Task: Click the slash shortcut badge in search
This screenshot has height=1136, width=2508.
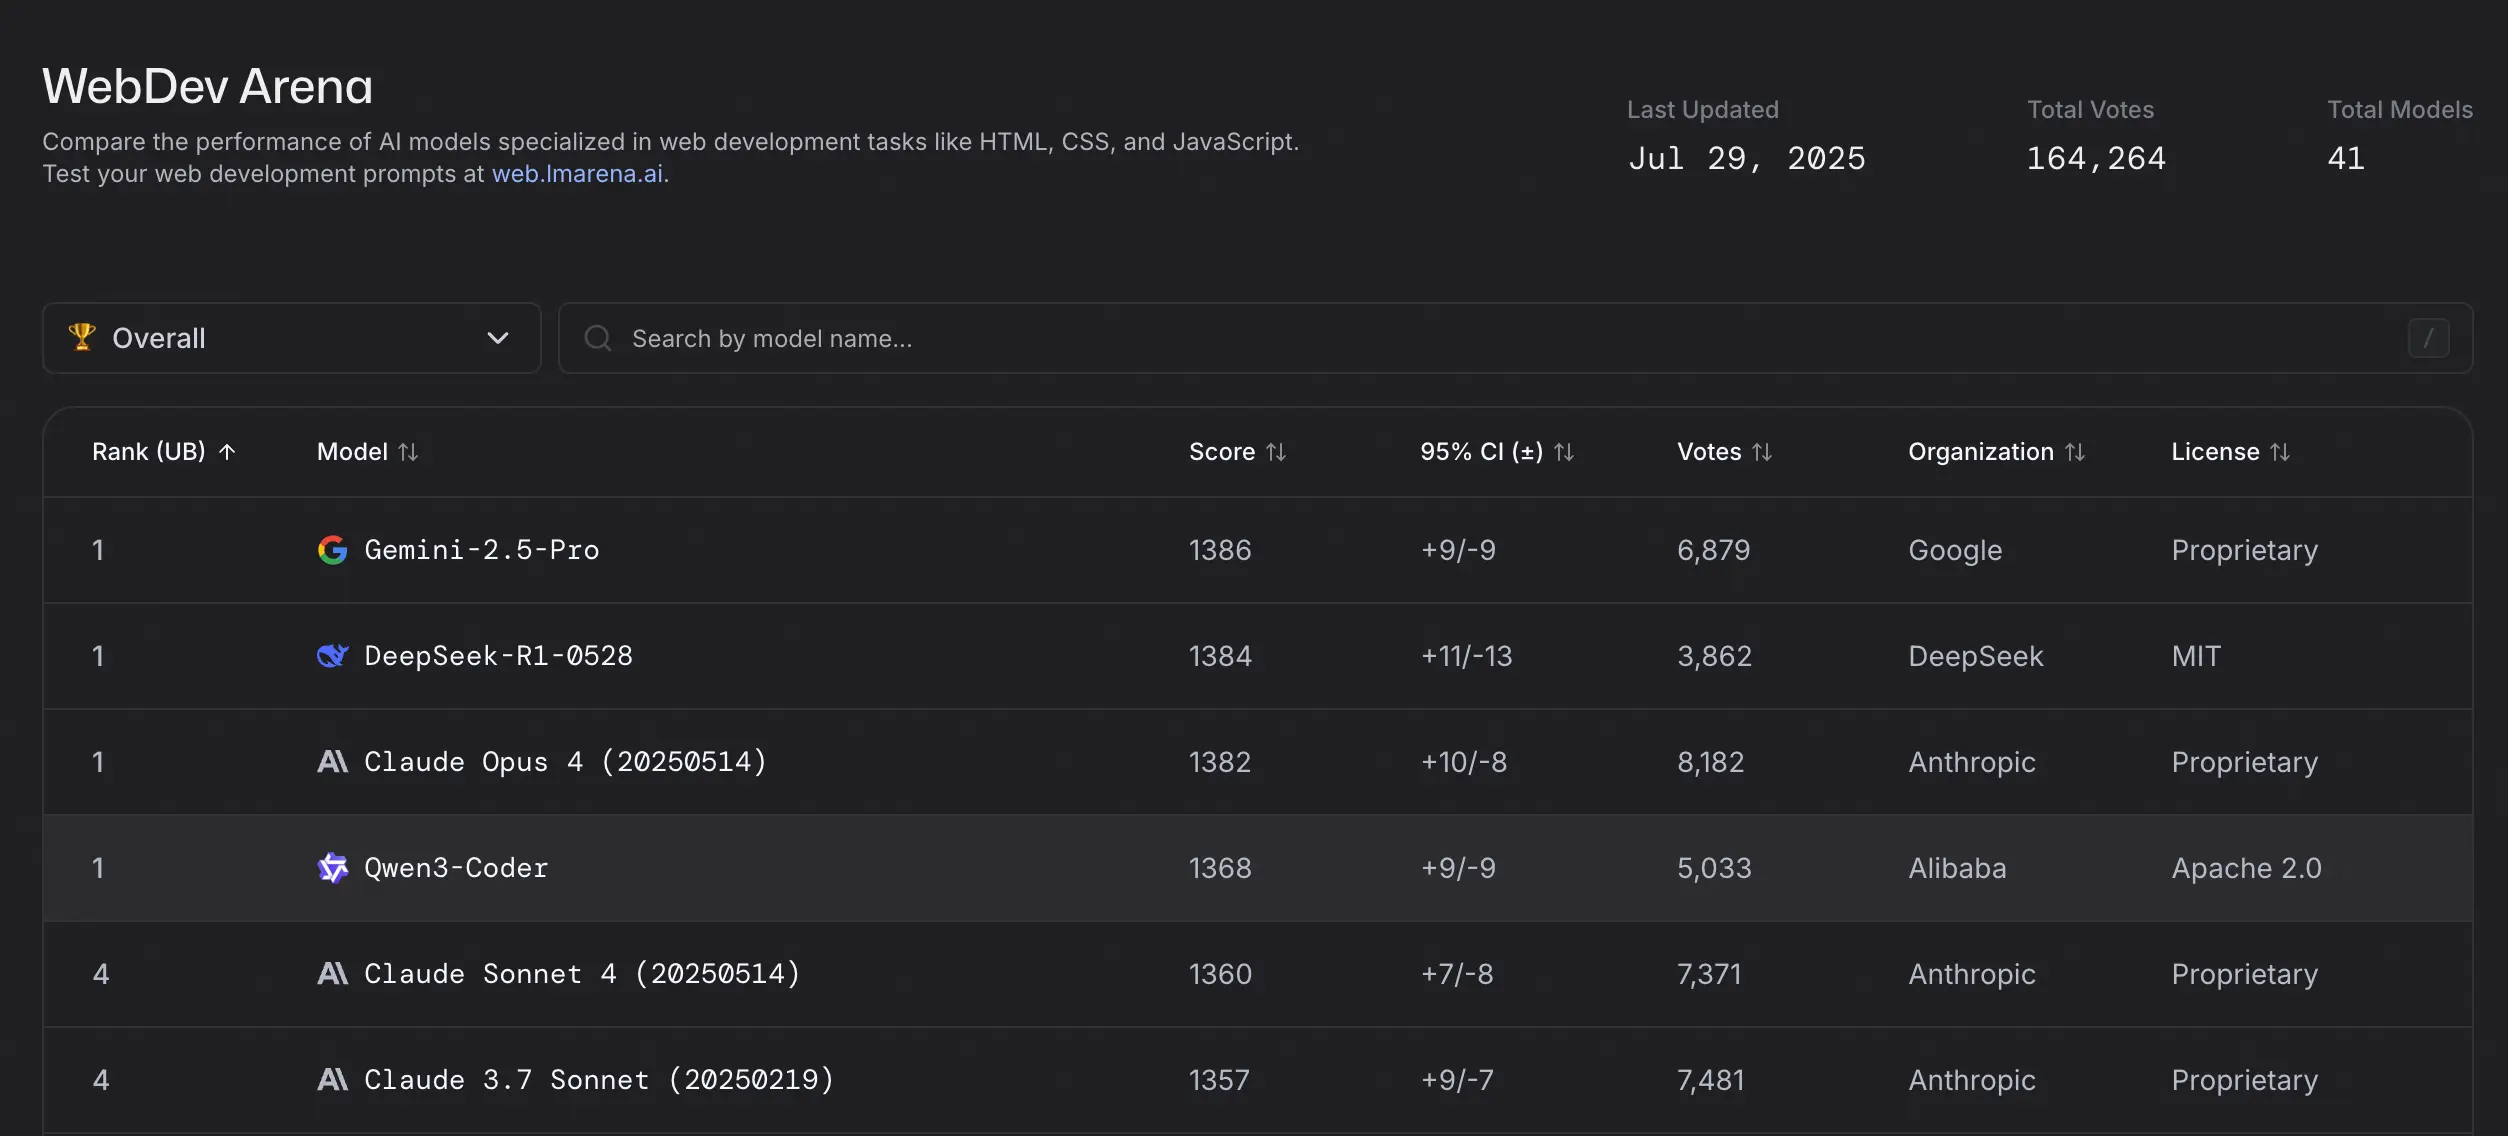Action: pyautogui.click(x=2428, y=338)
